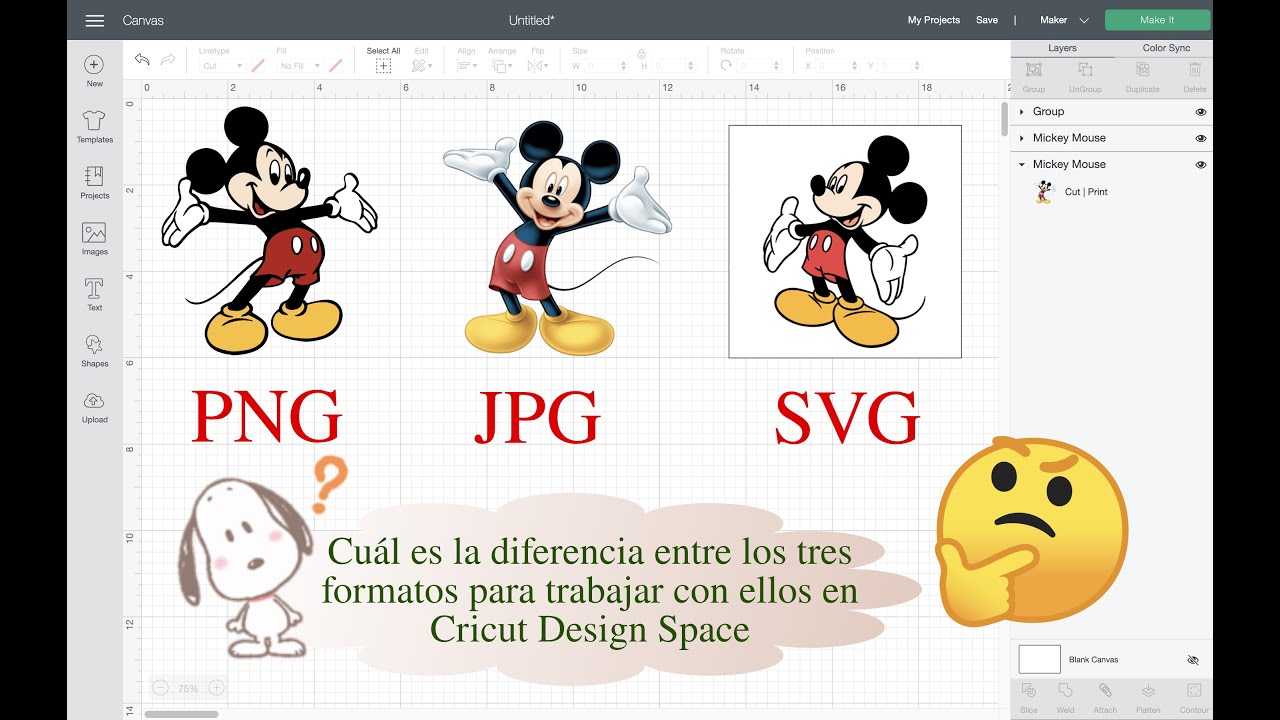Select the Text tool
The image size is (1280, 720).
(94, 295)
